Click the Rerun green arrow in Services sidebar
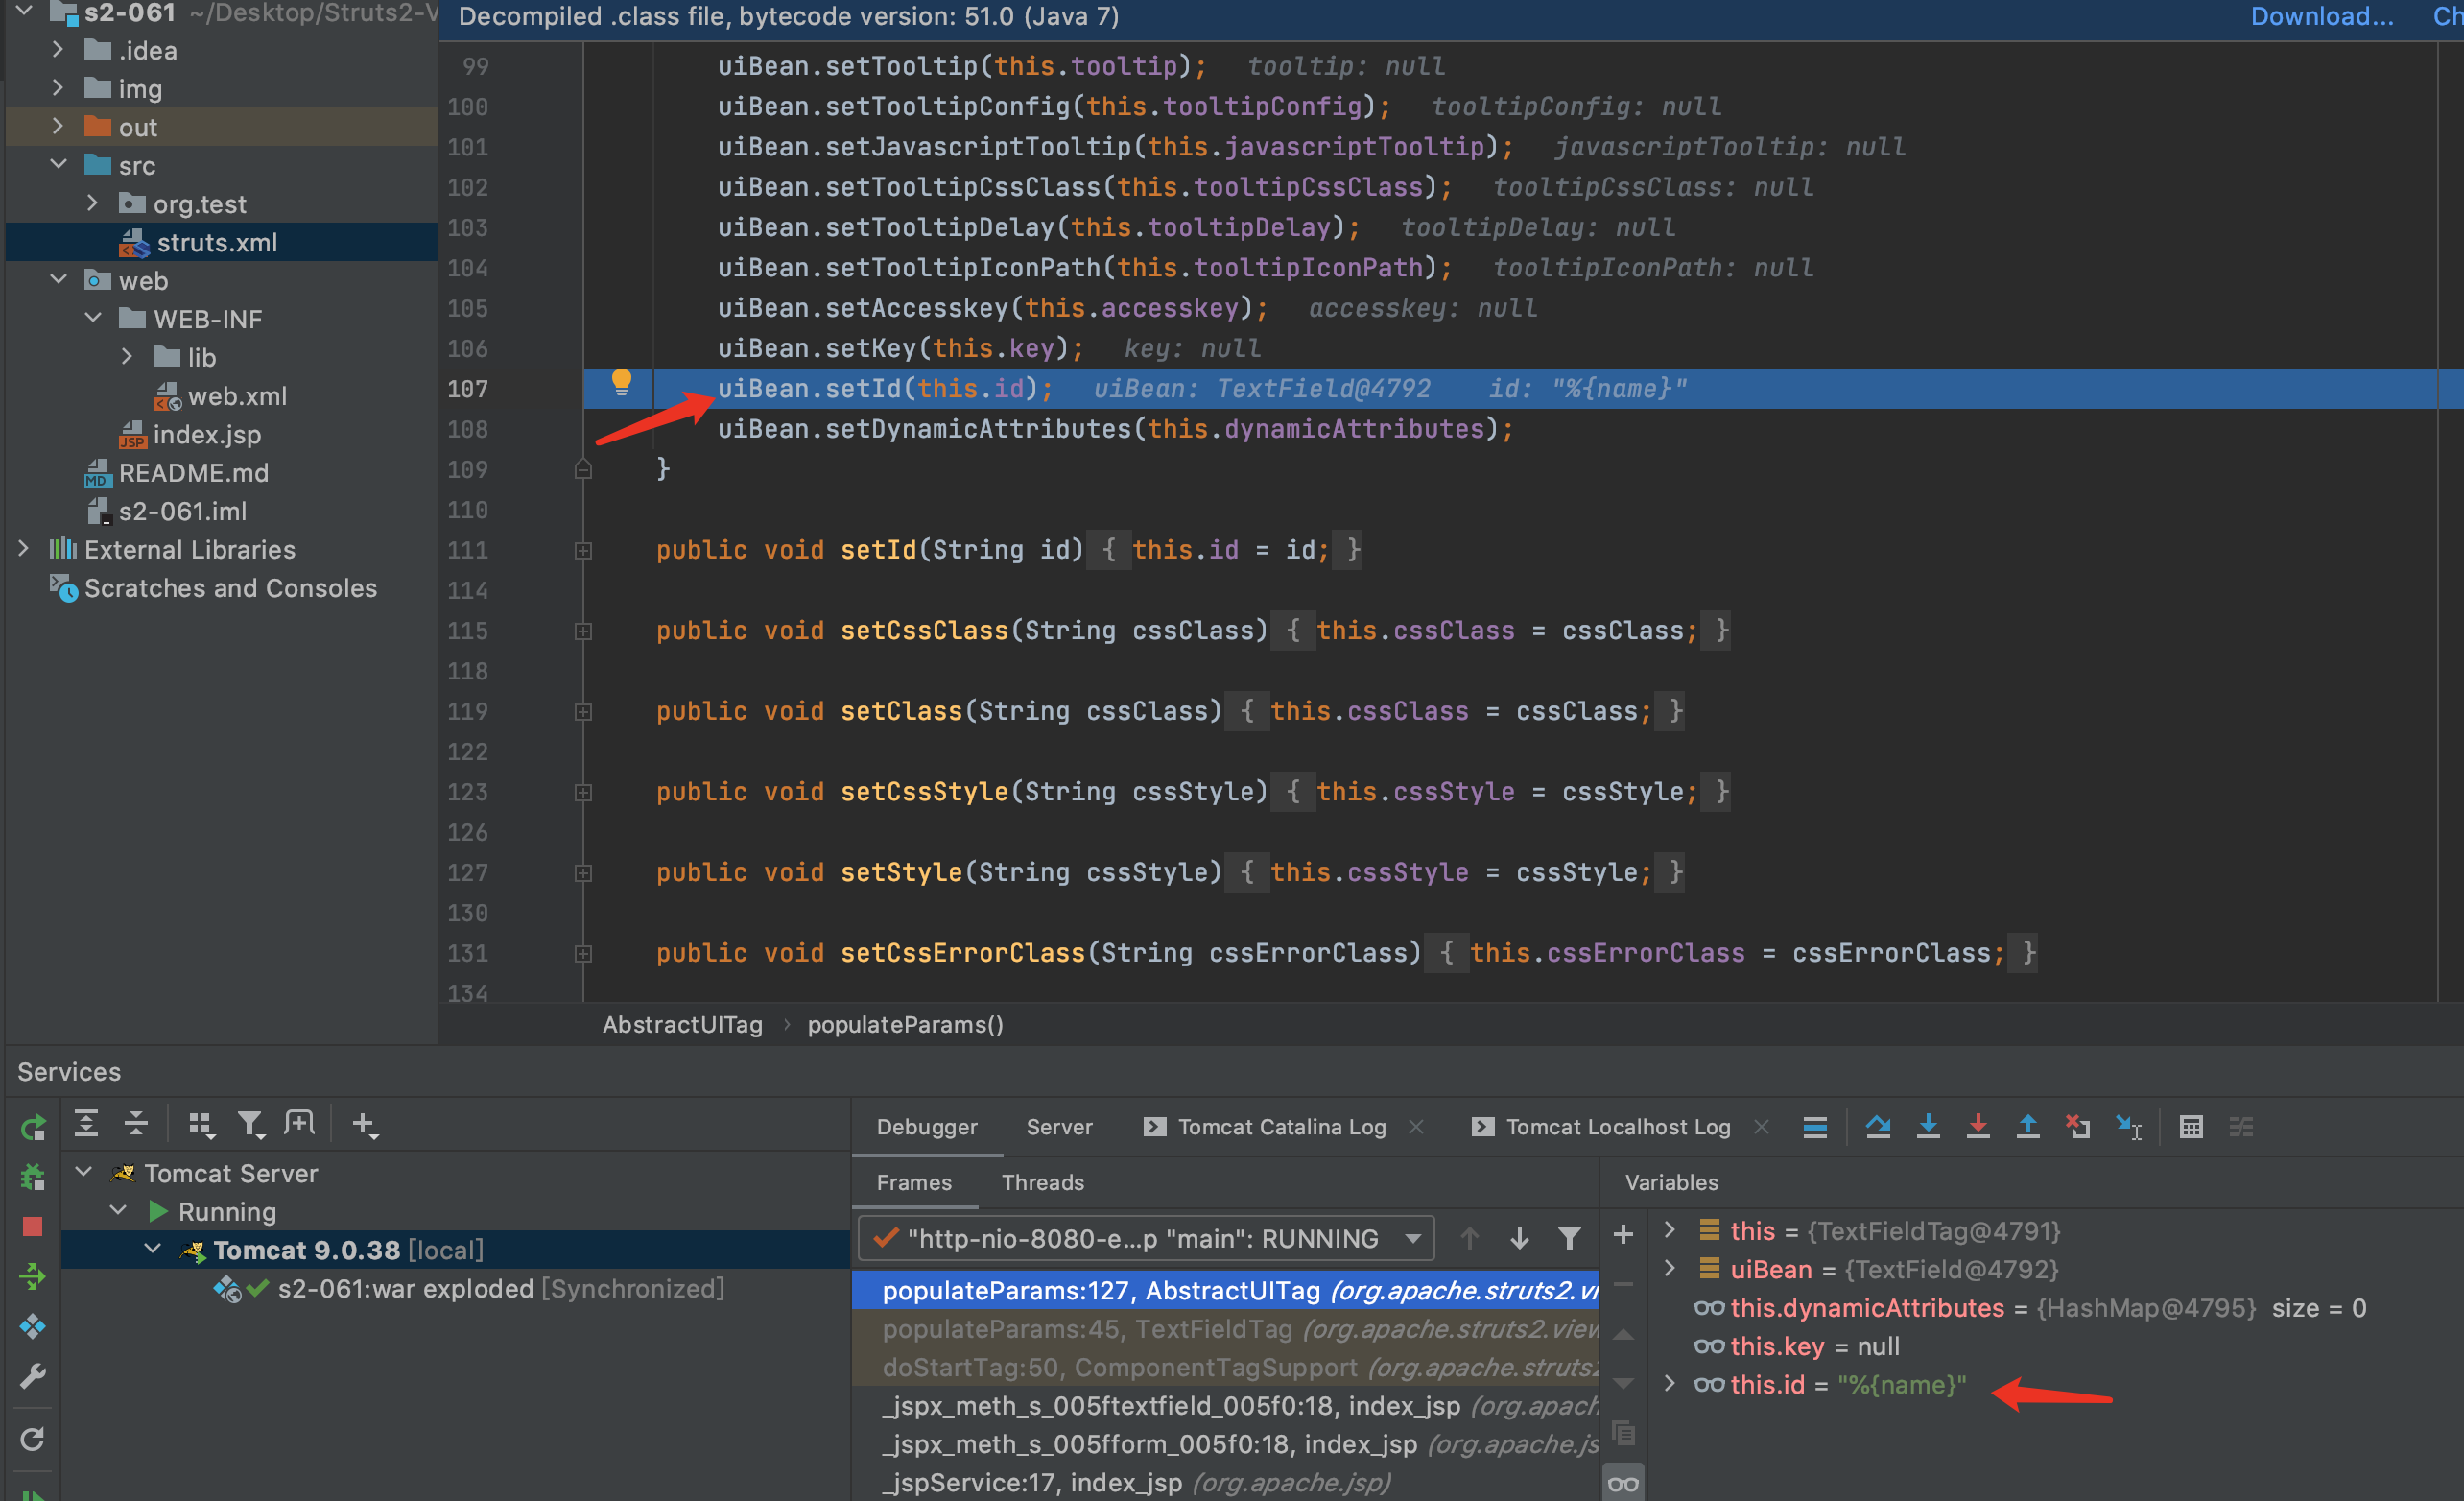This screenshot has height=1501, width=2464. 33,1127
